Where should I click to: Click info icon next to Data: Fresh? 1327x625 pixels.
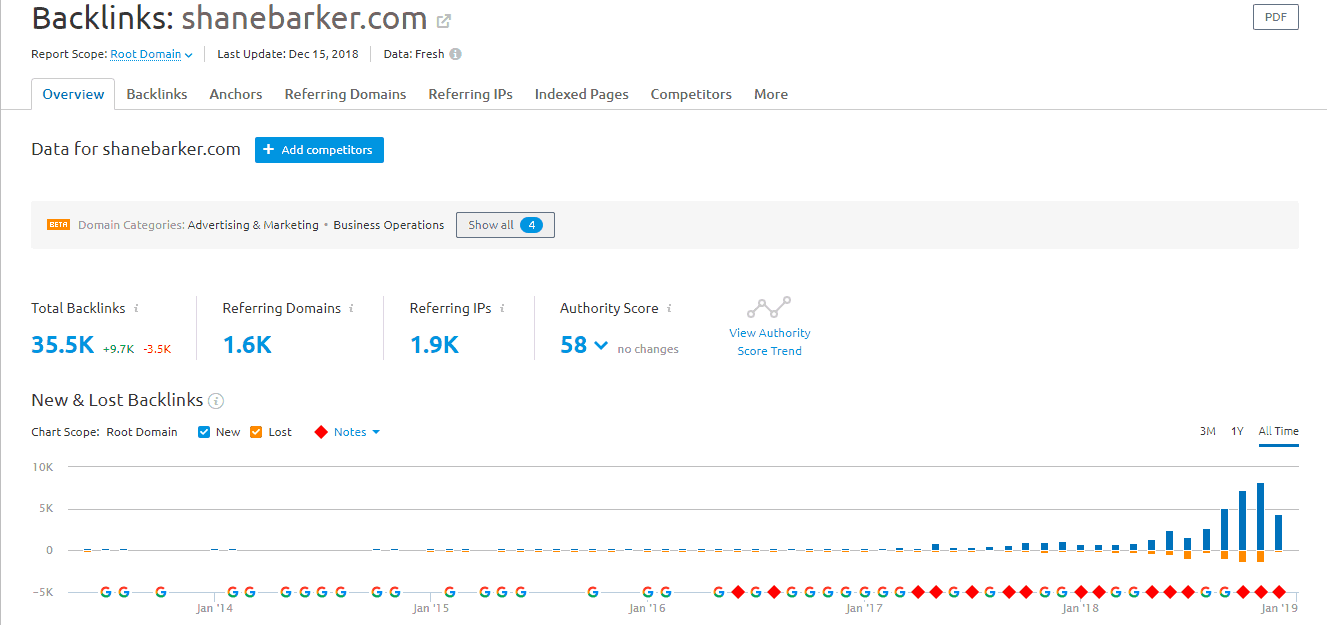(455, 54)
